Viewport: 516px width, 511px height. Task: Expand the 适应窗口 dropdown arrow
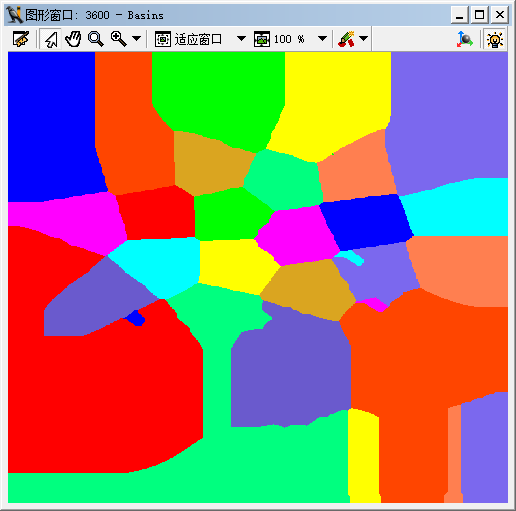click(x=241, y=39)
